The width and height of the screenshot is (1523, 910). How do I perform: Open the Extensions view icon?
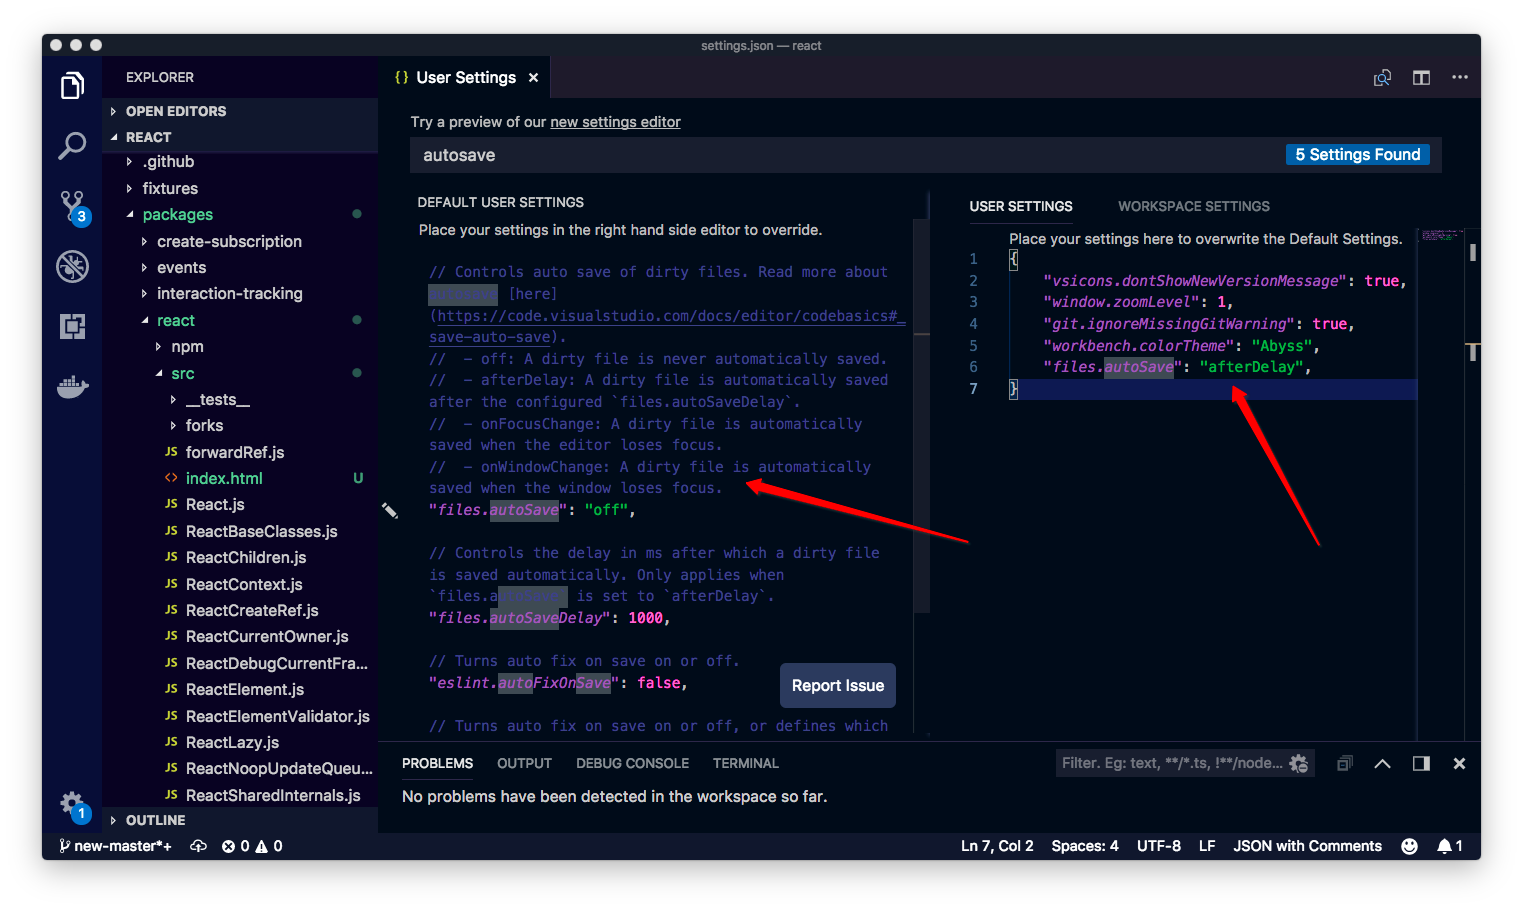(72, 326)
